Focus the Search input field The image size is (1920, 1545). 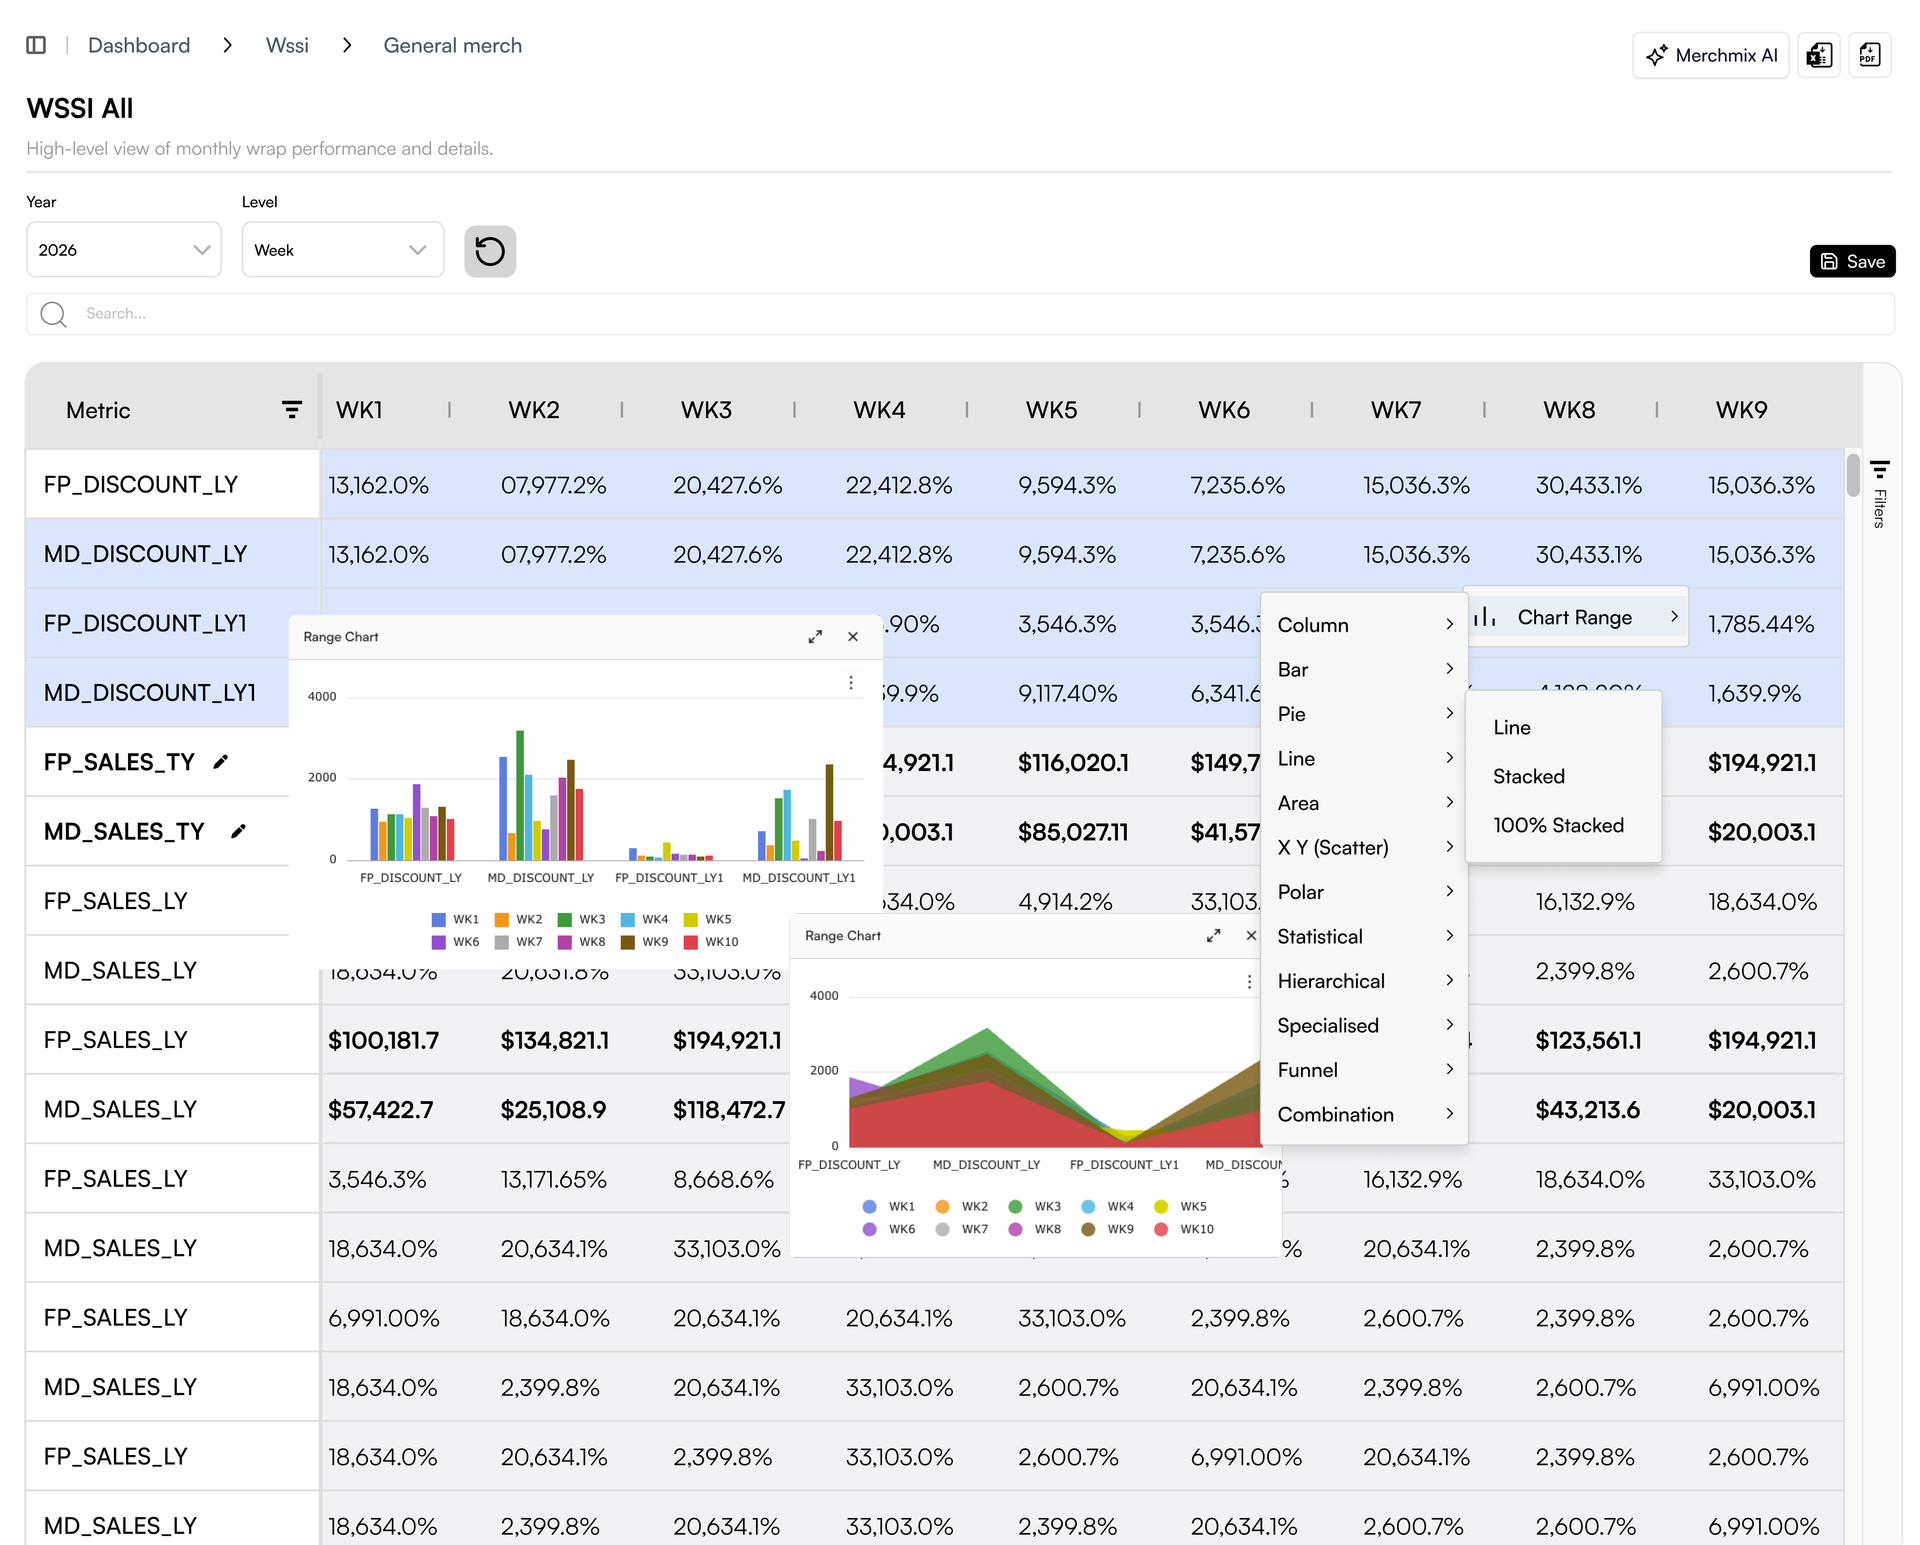click(x=960, y=314)
